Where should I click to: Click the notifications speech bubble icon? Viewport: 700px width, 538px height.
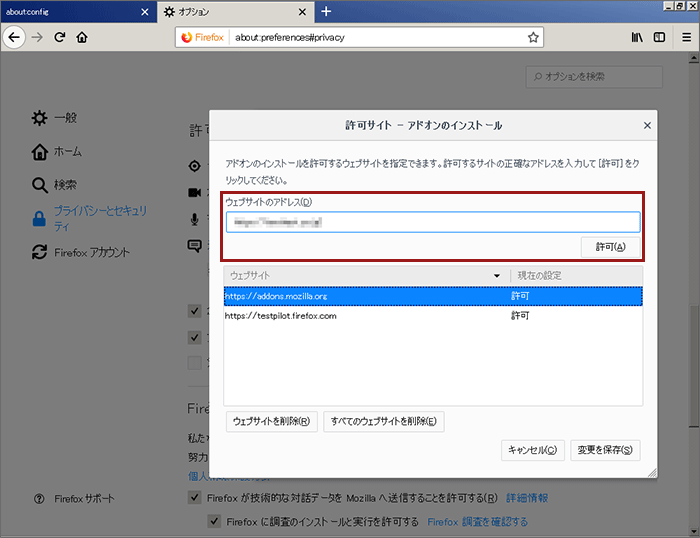point(195,246)
